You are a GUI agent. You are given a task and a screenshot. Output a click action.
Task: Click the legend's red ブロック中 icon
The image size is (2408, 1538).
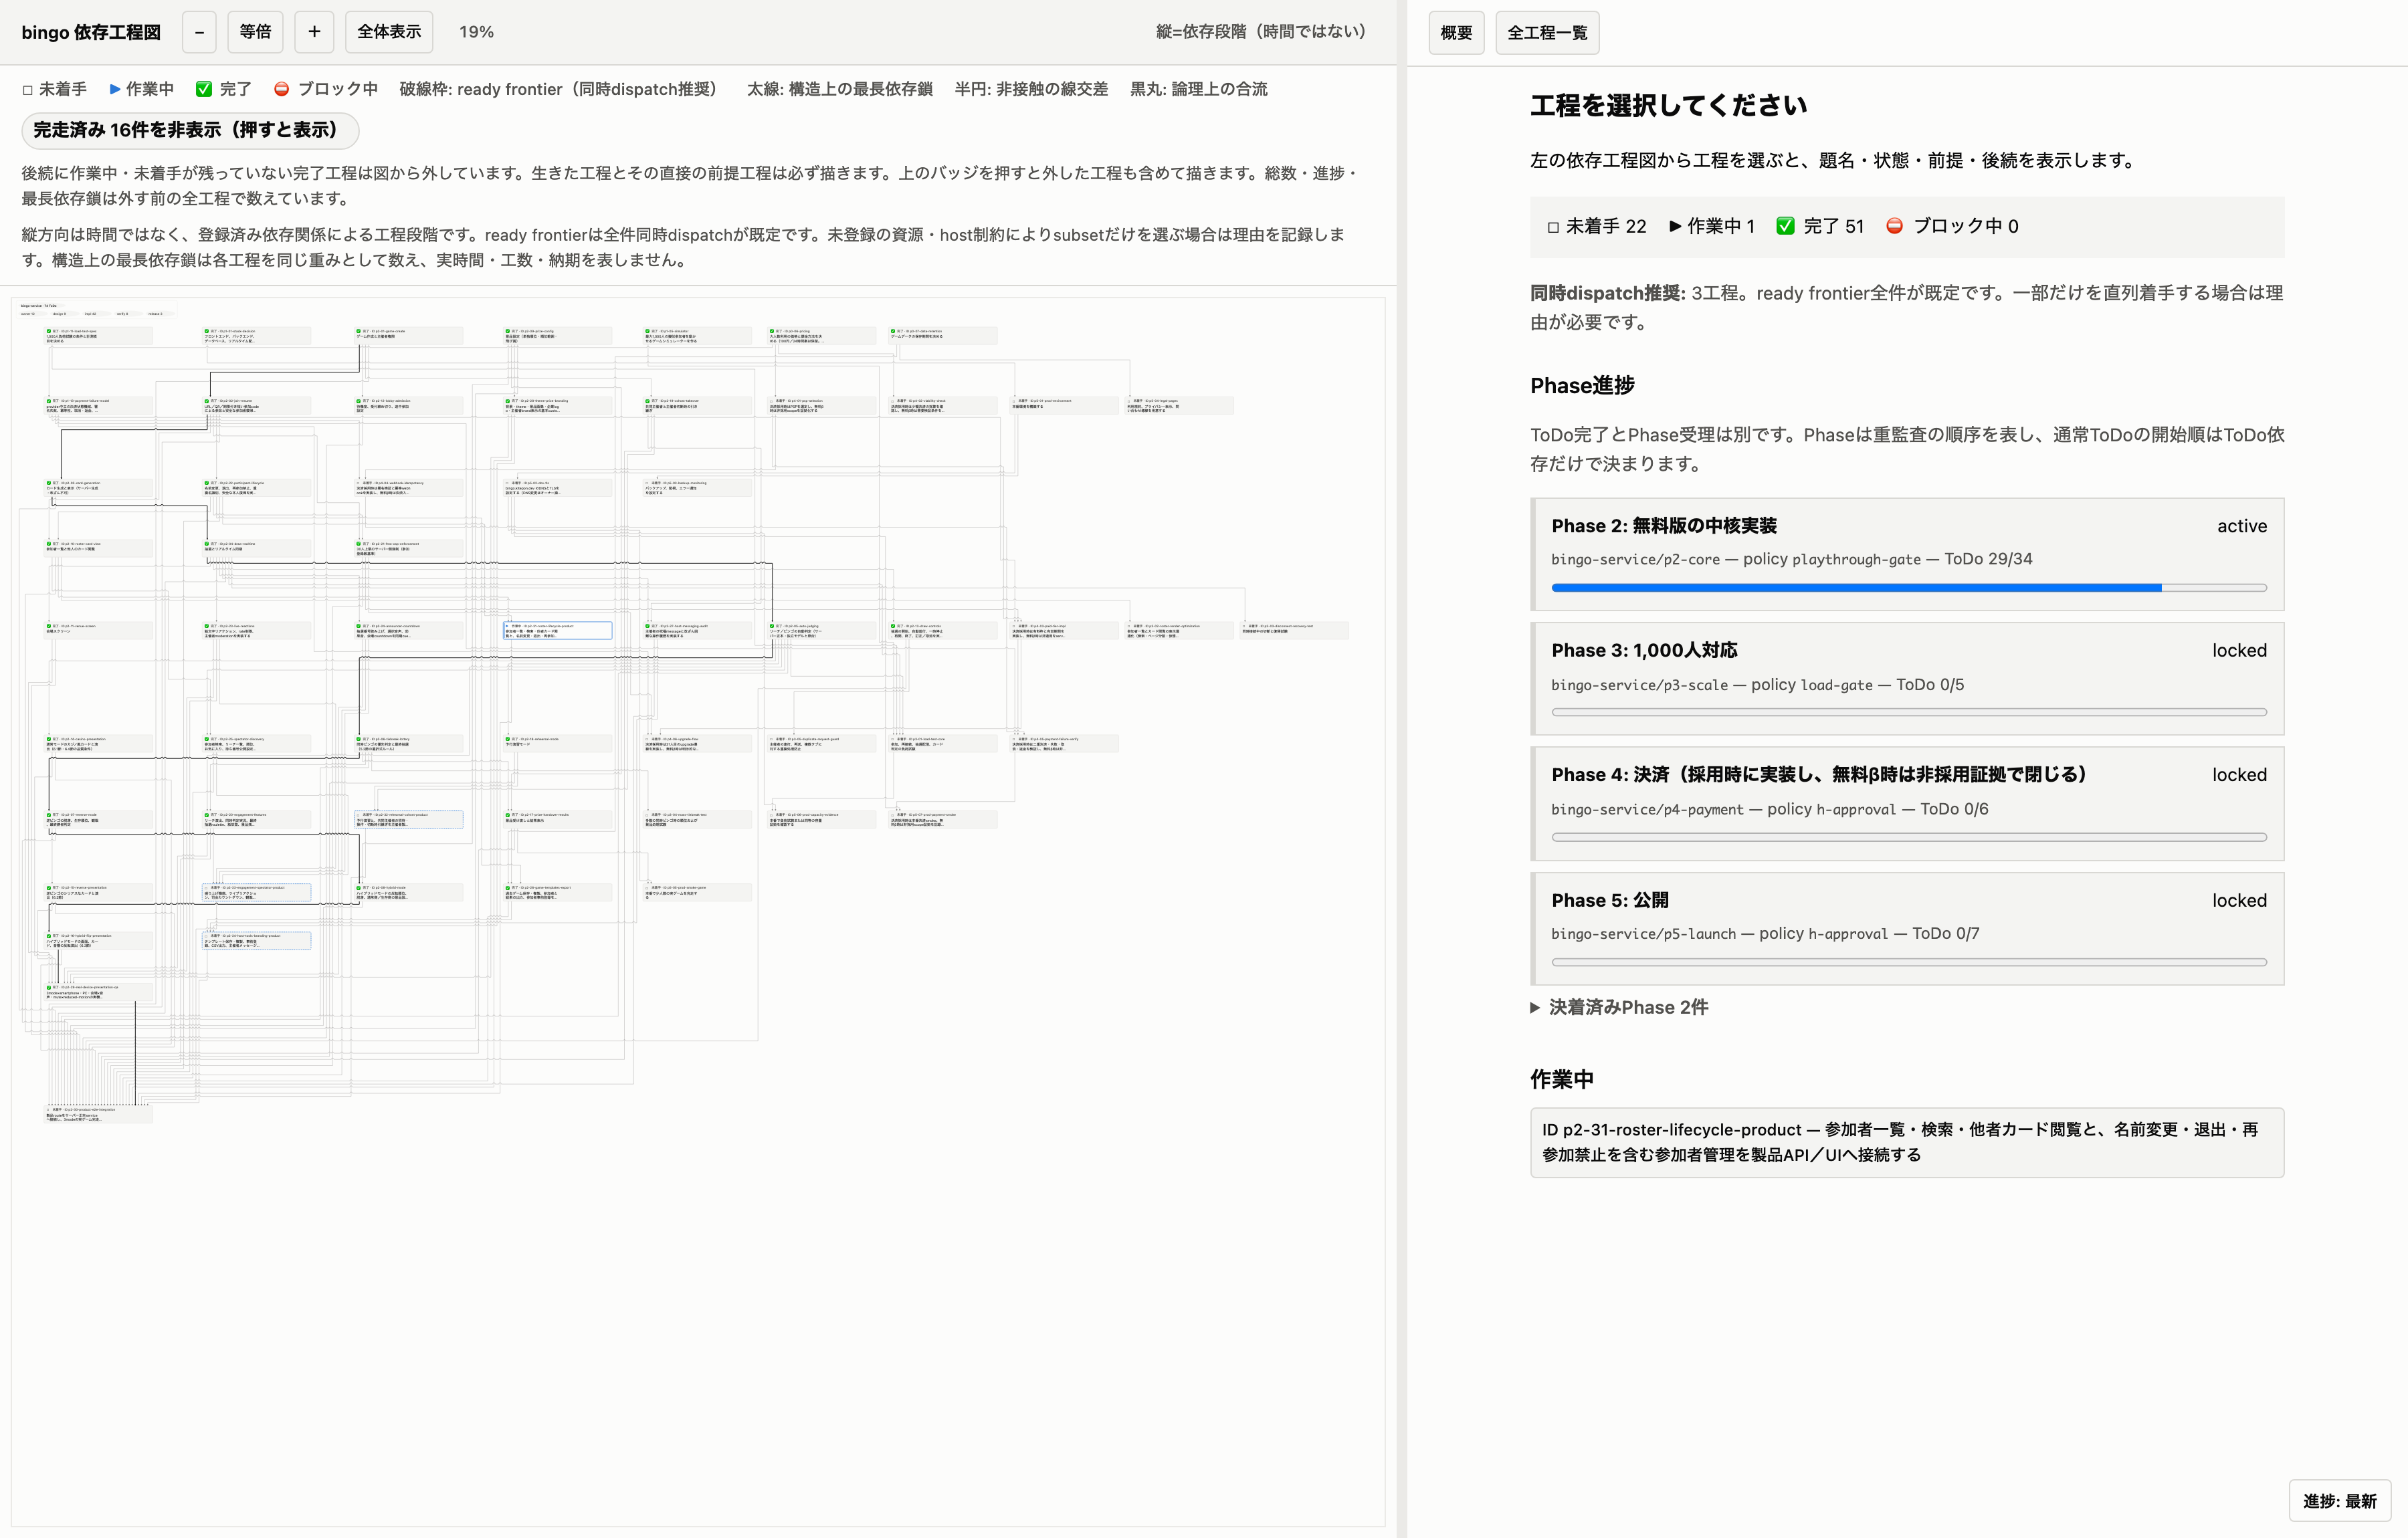[x=282, y=89]
